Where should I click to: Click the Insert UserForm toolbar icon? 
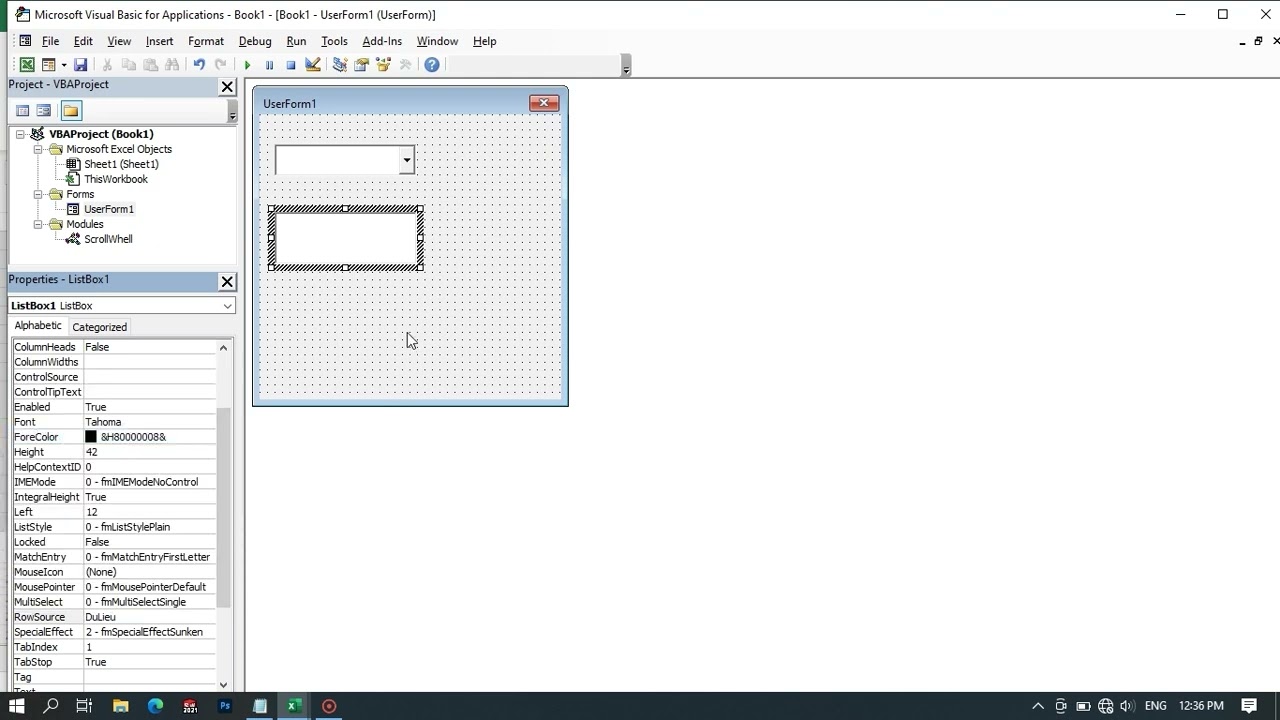tap(48, 65)
